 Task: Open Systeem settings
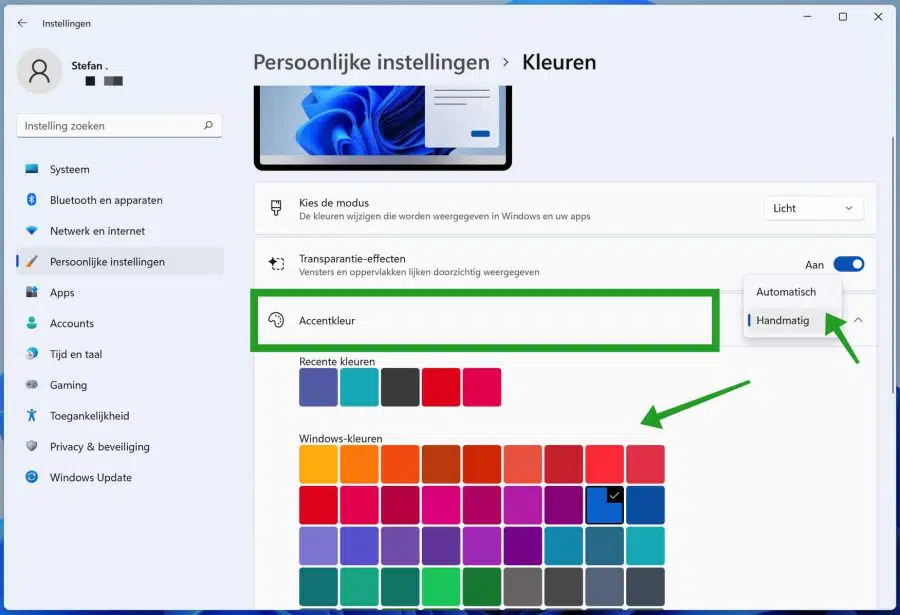pyautogui.click(x=119, y=169)
